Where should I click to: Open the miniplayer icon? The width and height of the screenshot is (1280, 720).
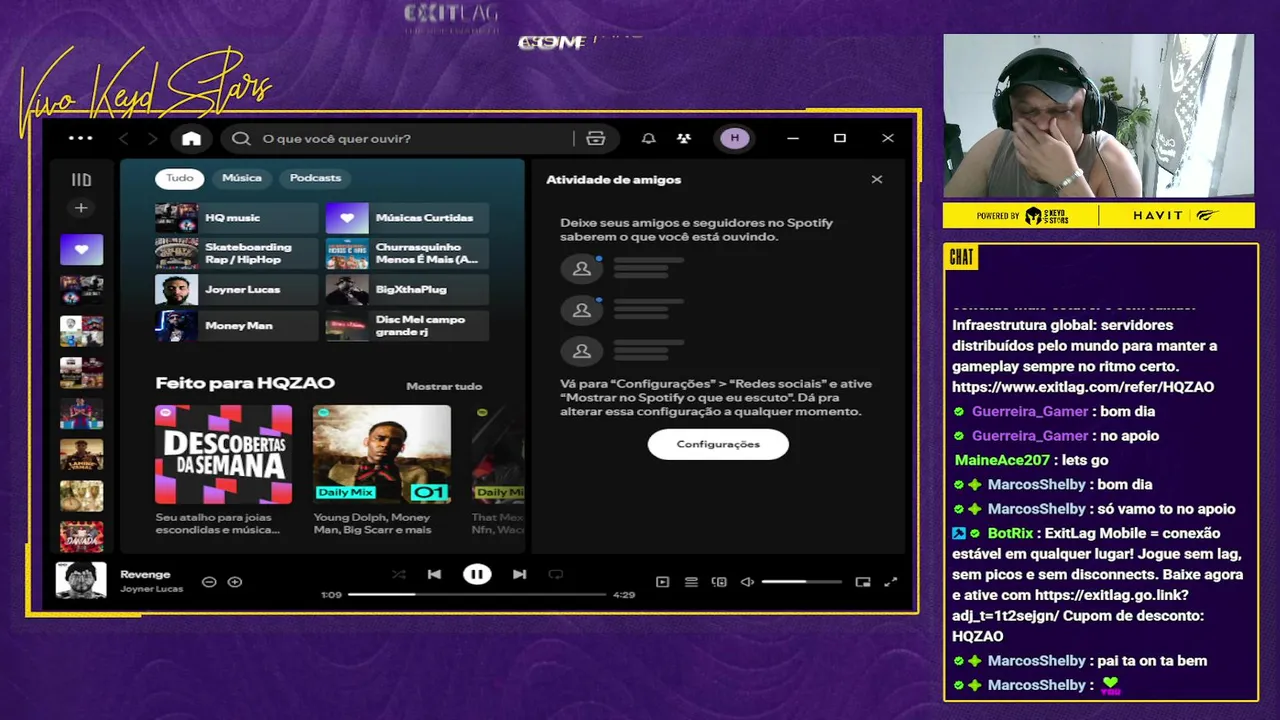(863, 582)
